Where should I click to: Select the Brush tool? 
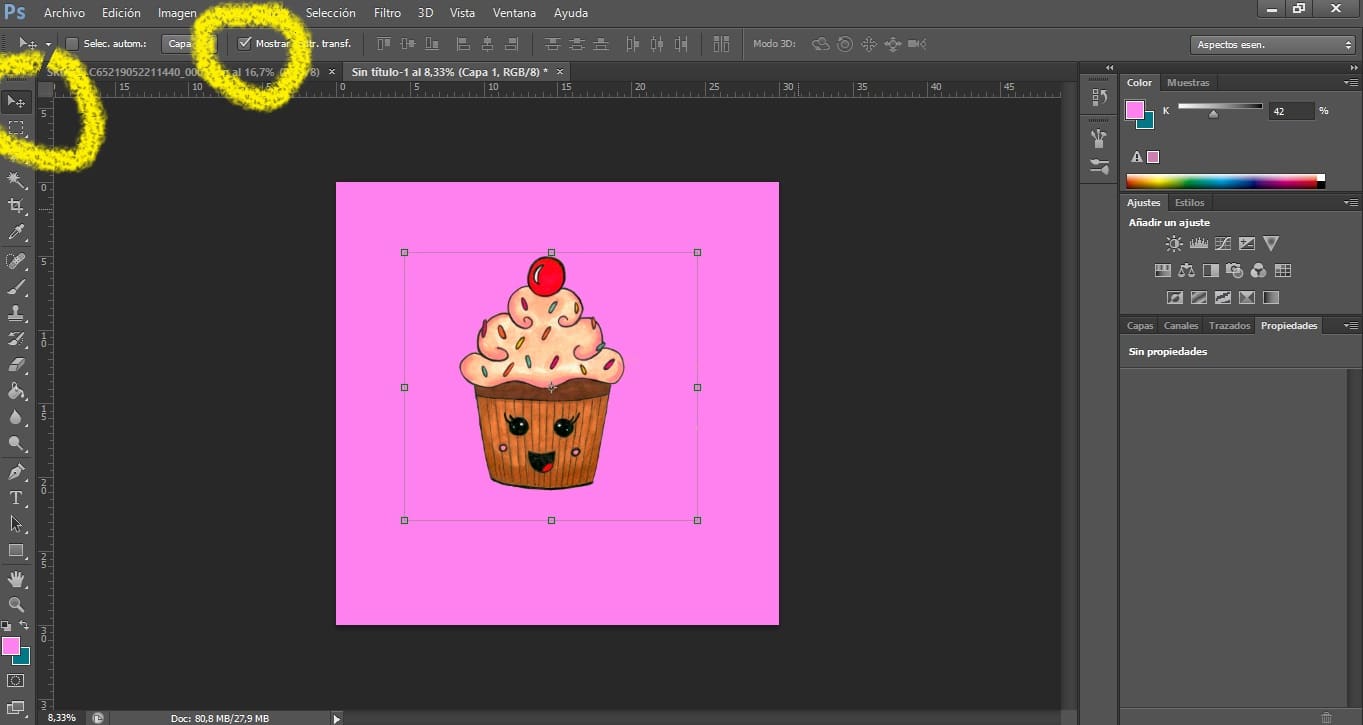16,287
